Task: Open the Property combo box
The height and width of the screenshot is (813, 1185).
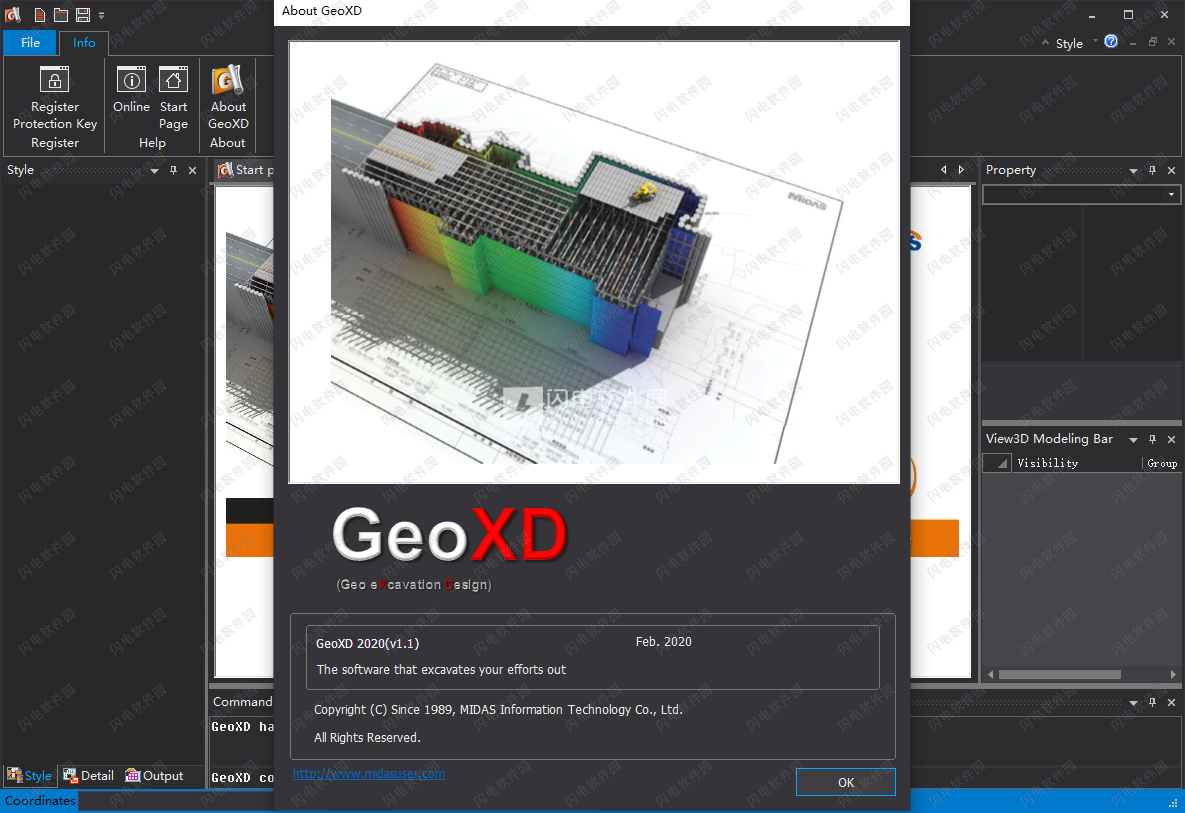Action: (1081, 194)
